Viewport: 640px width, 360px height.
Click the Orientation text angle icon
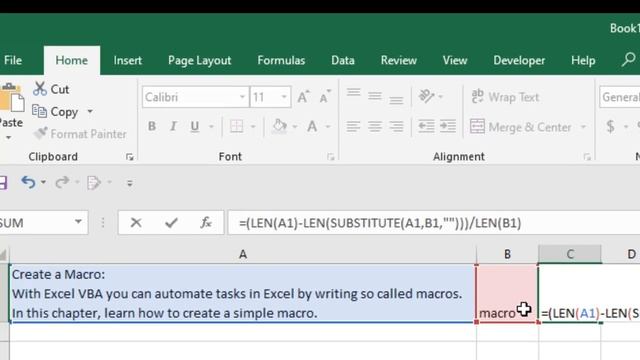426,96
